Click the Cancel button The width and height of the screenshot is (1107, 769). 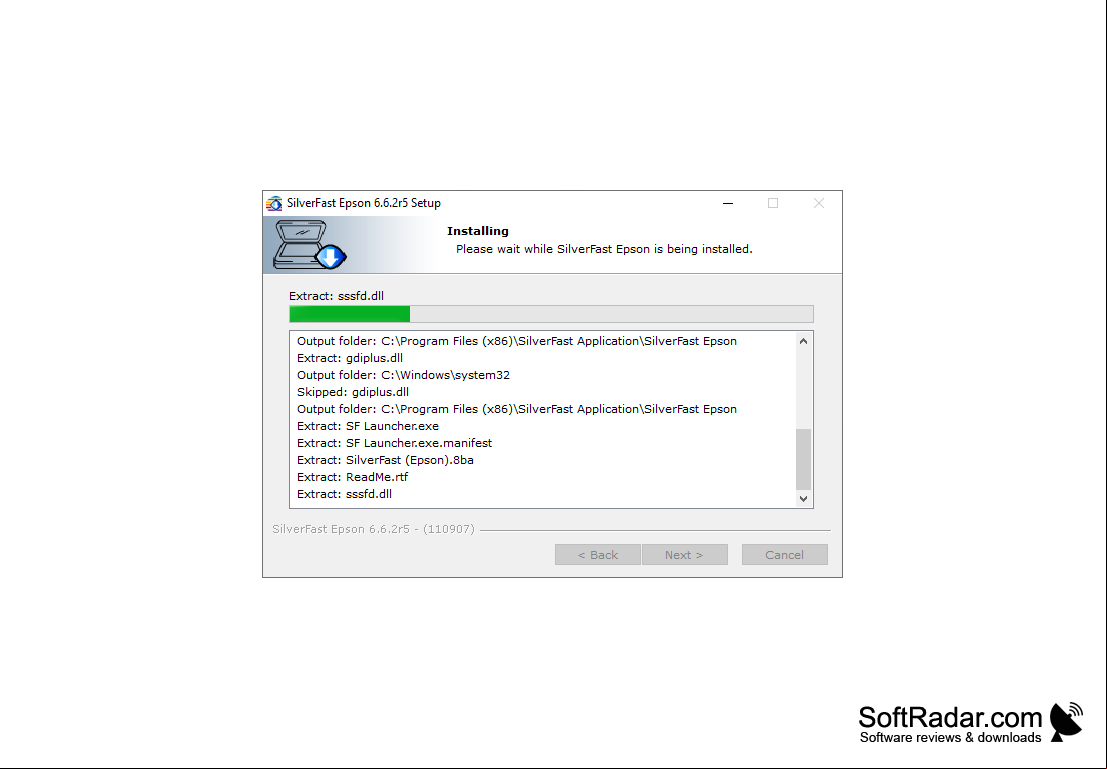[784, 555]
